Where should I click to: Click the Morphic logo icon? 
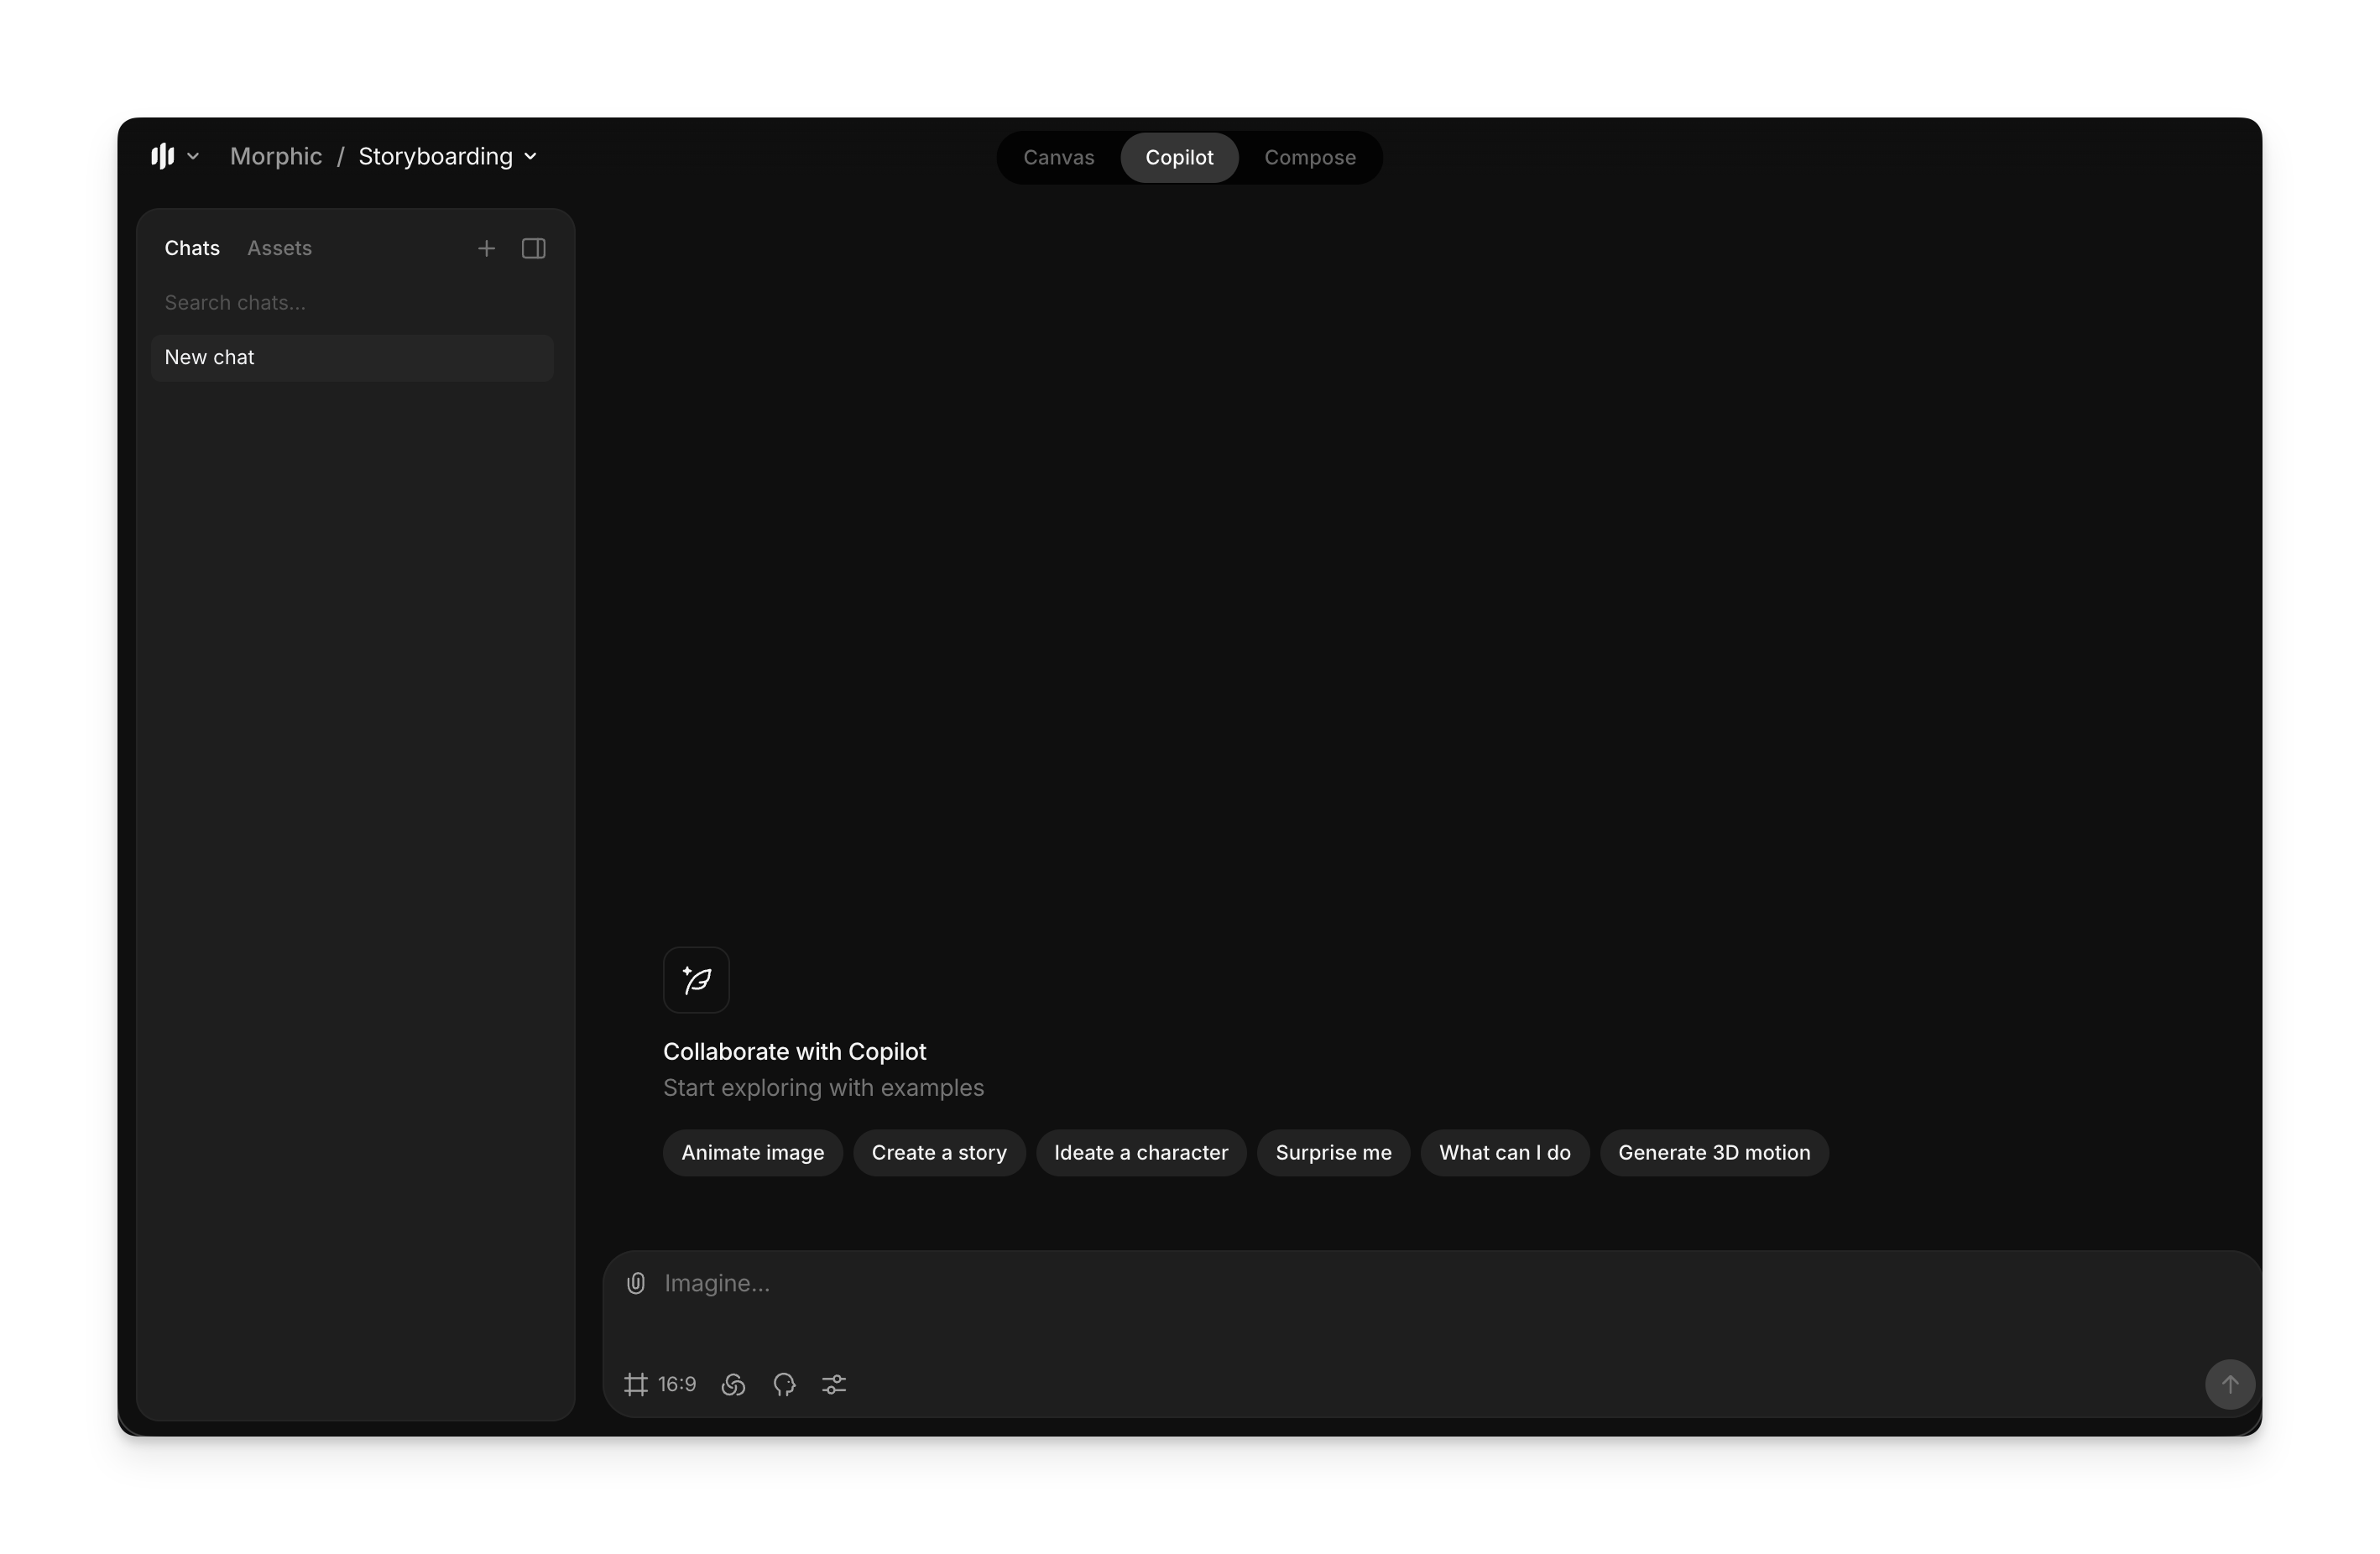point(163,156)
